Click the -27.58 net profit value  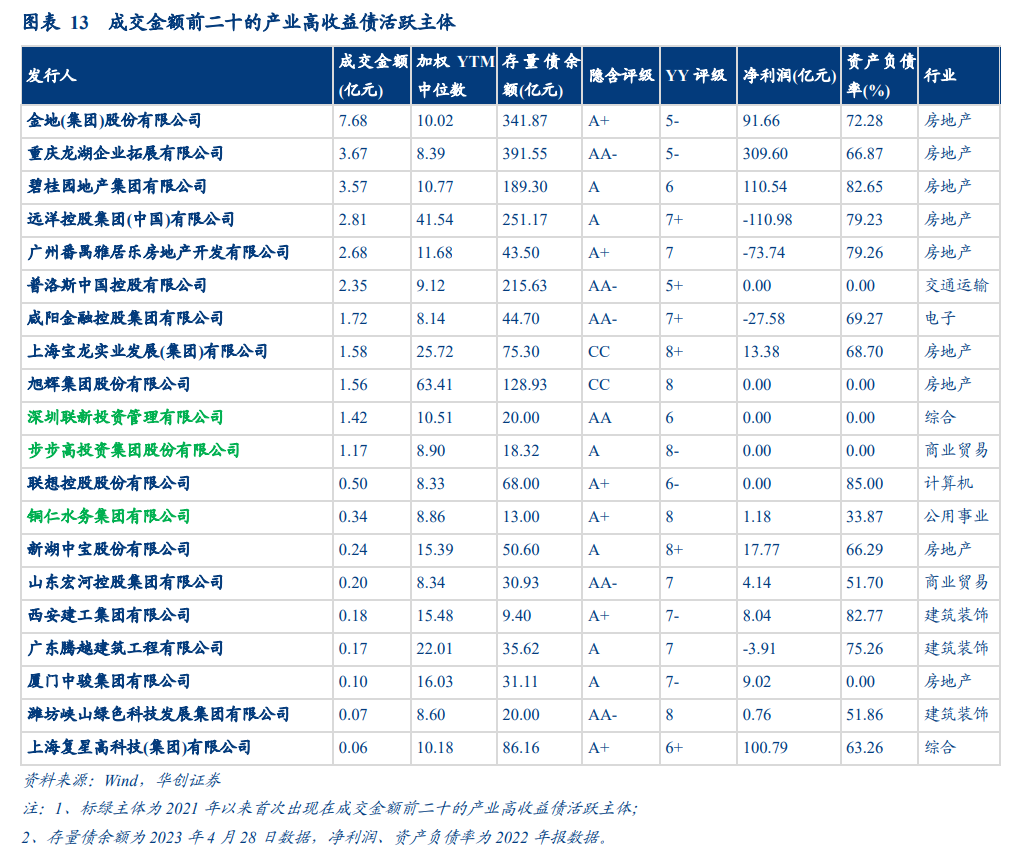click(764, 318)
